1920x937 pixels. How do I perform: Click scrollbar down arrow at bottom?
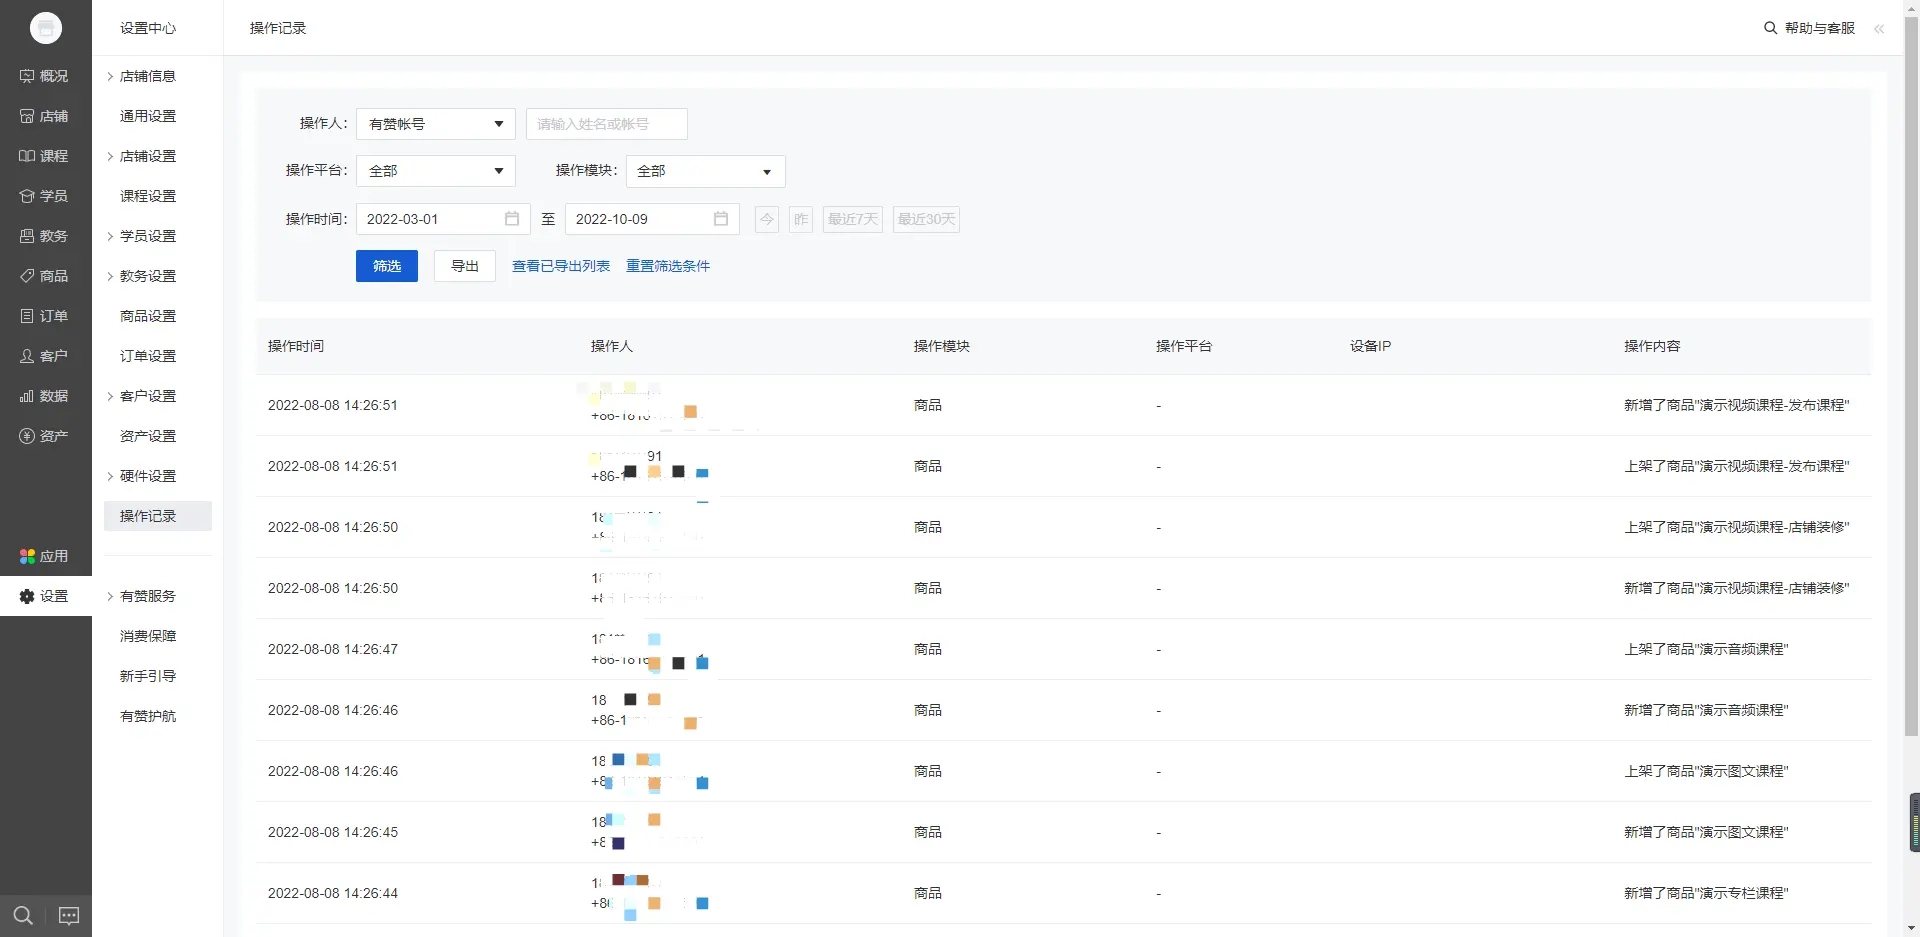point(1911,928)
